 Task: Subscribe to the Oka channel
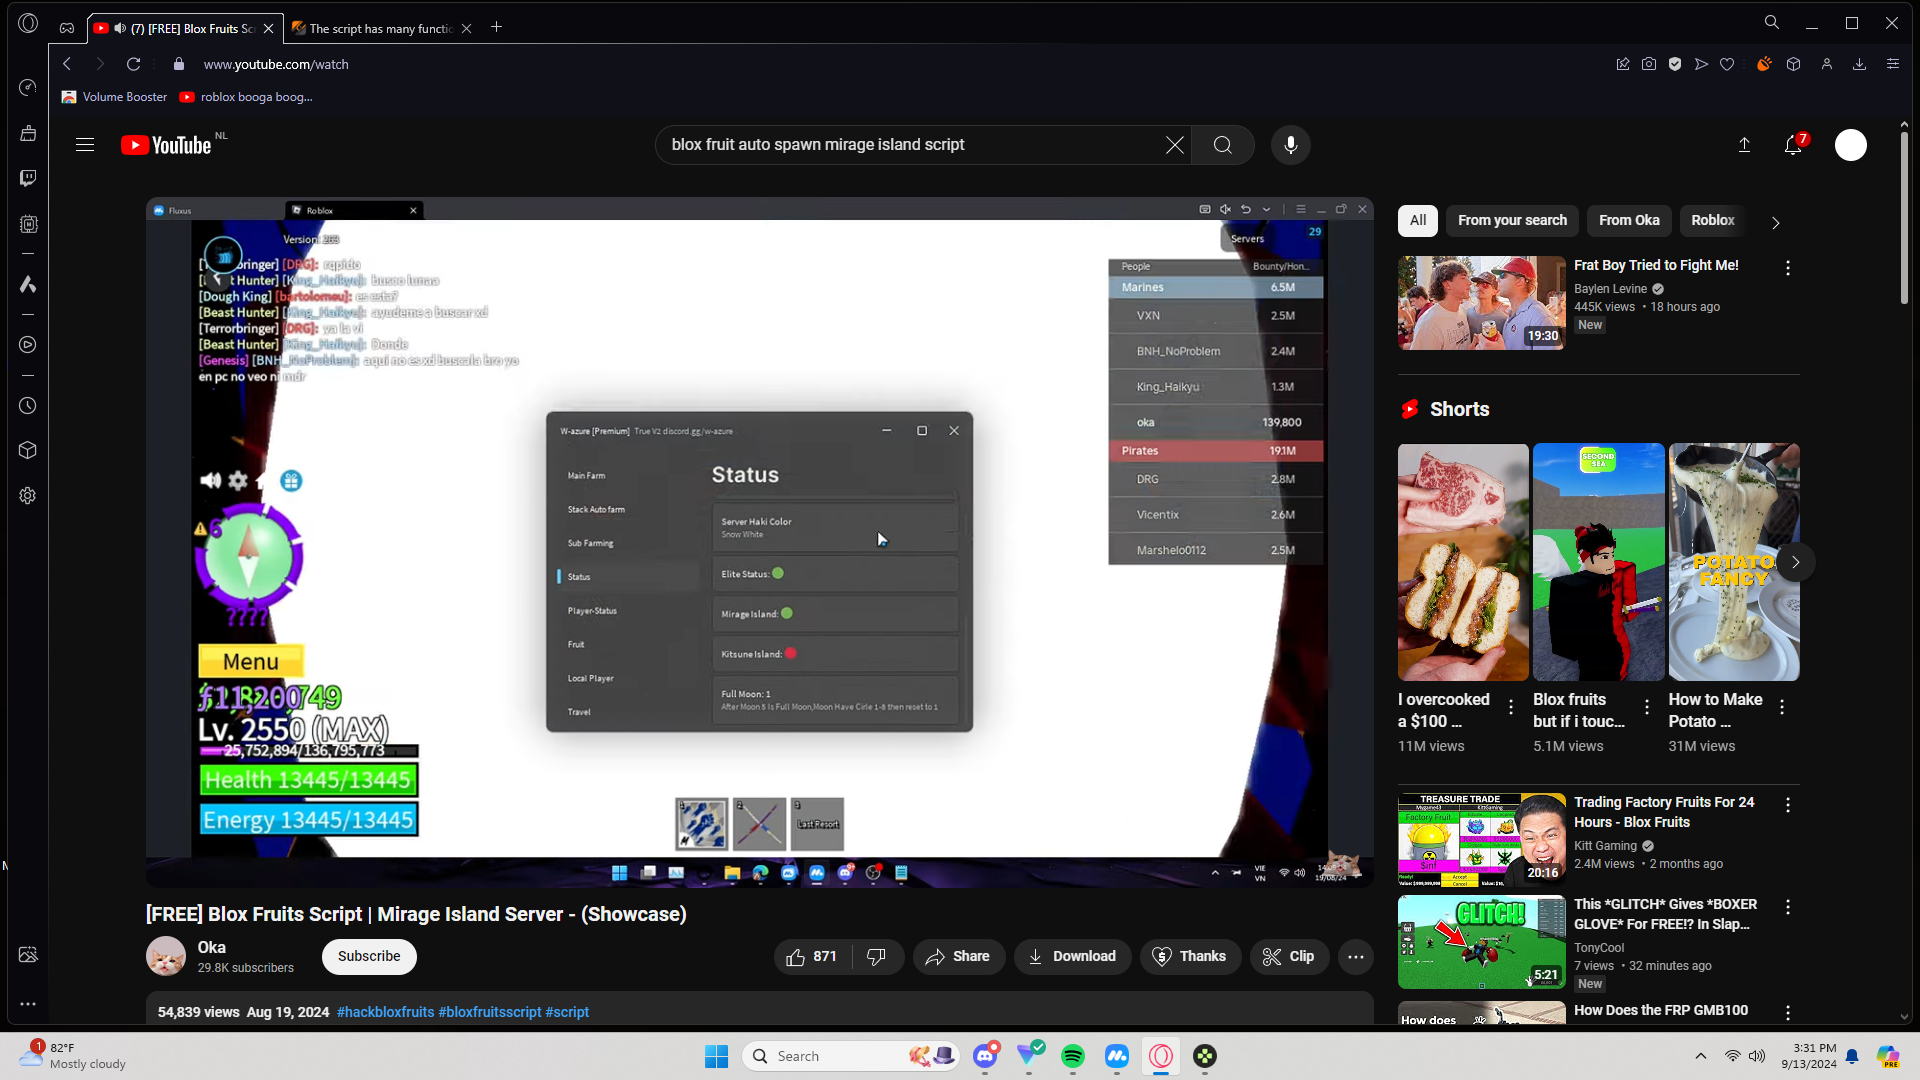pyautogui.click(x=369, y=957)
